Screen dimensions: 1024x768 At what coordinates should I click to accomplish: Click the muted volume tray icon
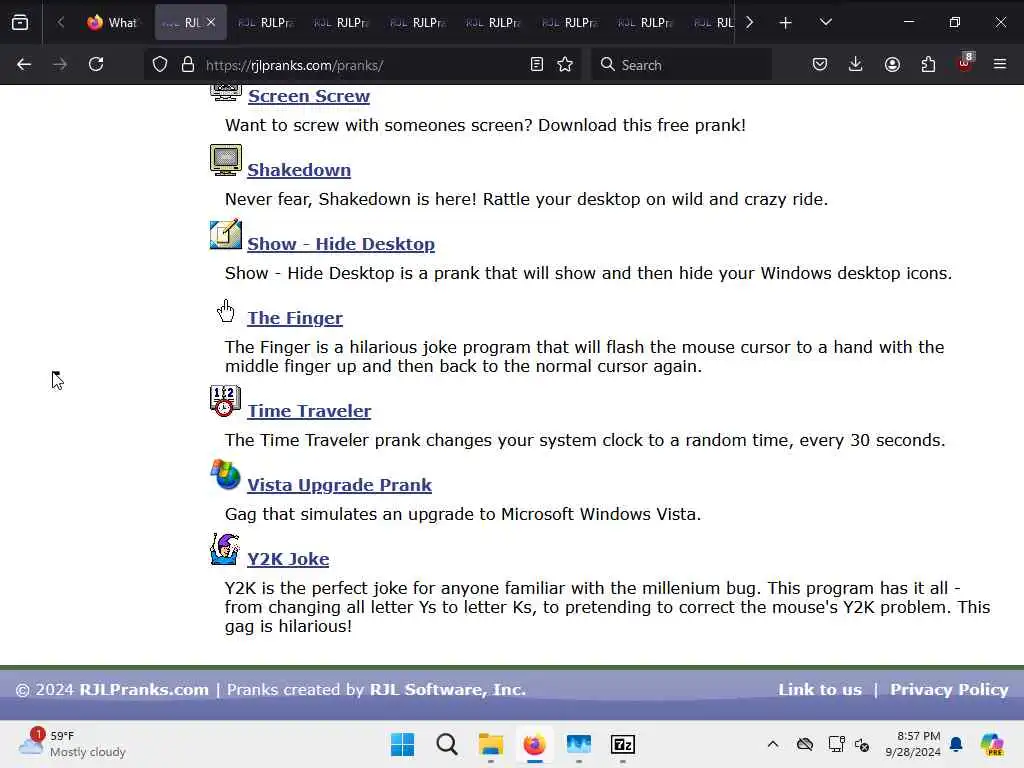(861, 744)
